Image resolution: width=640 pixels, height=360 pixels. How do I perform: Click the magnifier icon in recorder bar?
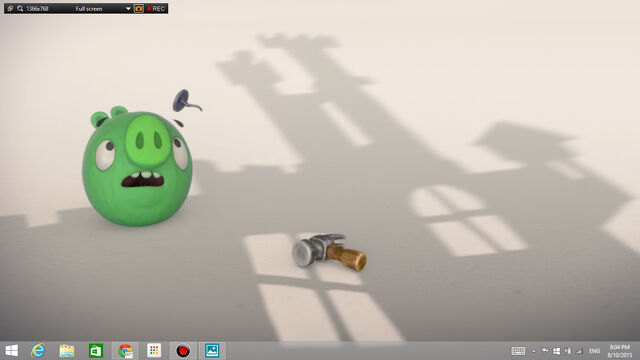pos(20,9)
